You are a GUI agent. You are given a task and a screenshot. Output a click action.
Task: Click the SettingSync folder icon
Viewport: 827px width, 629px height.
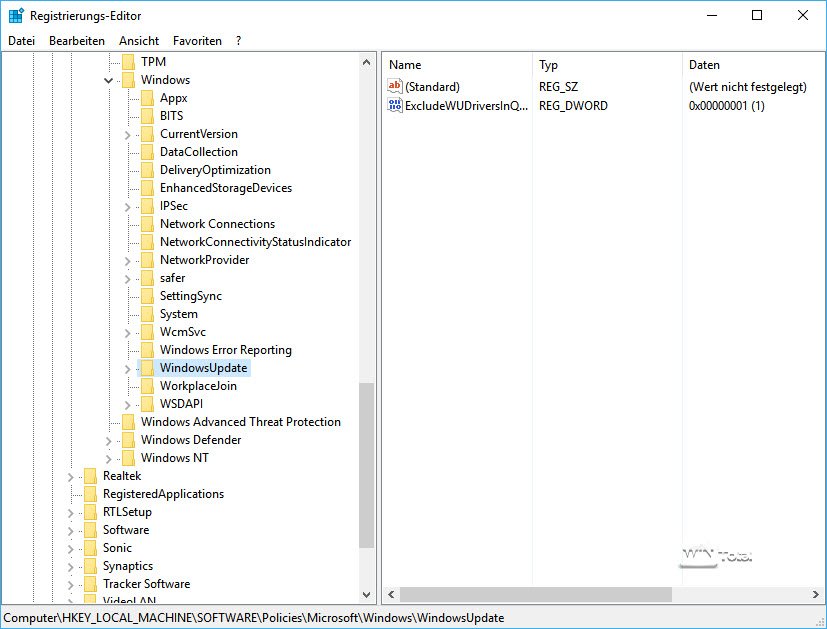tap(147, 296)
